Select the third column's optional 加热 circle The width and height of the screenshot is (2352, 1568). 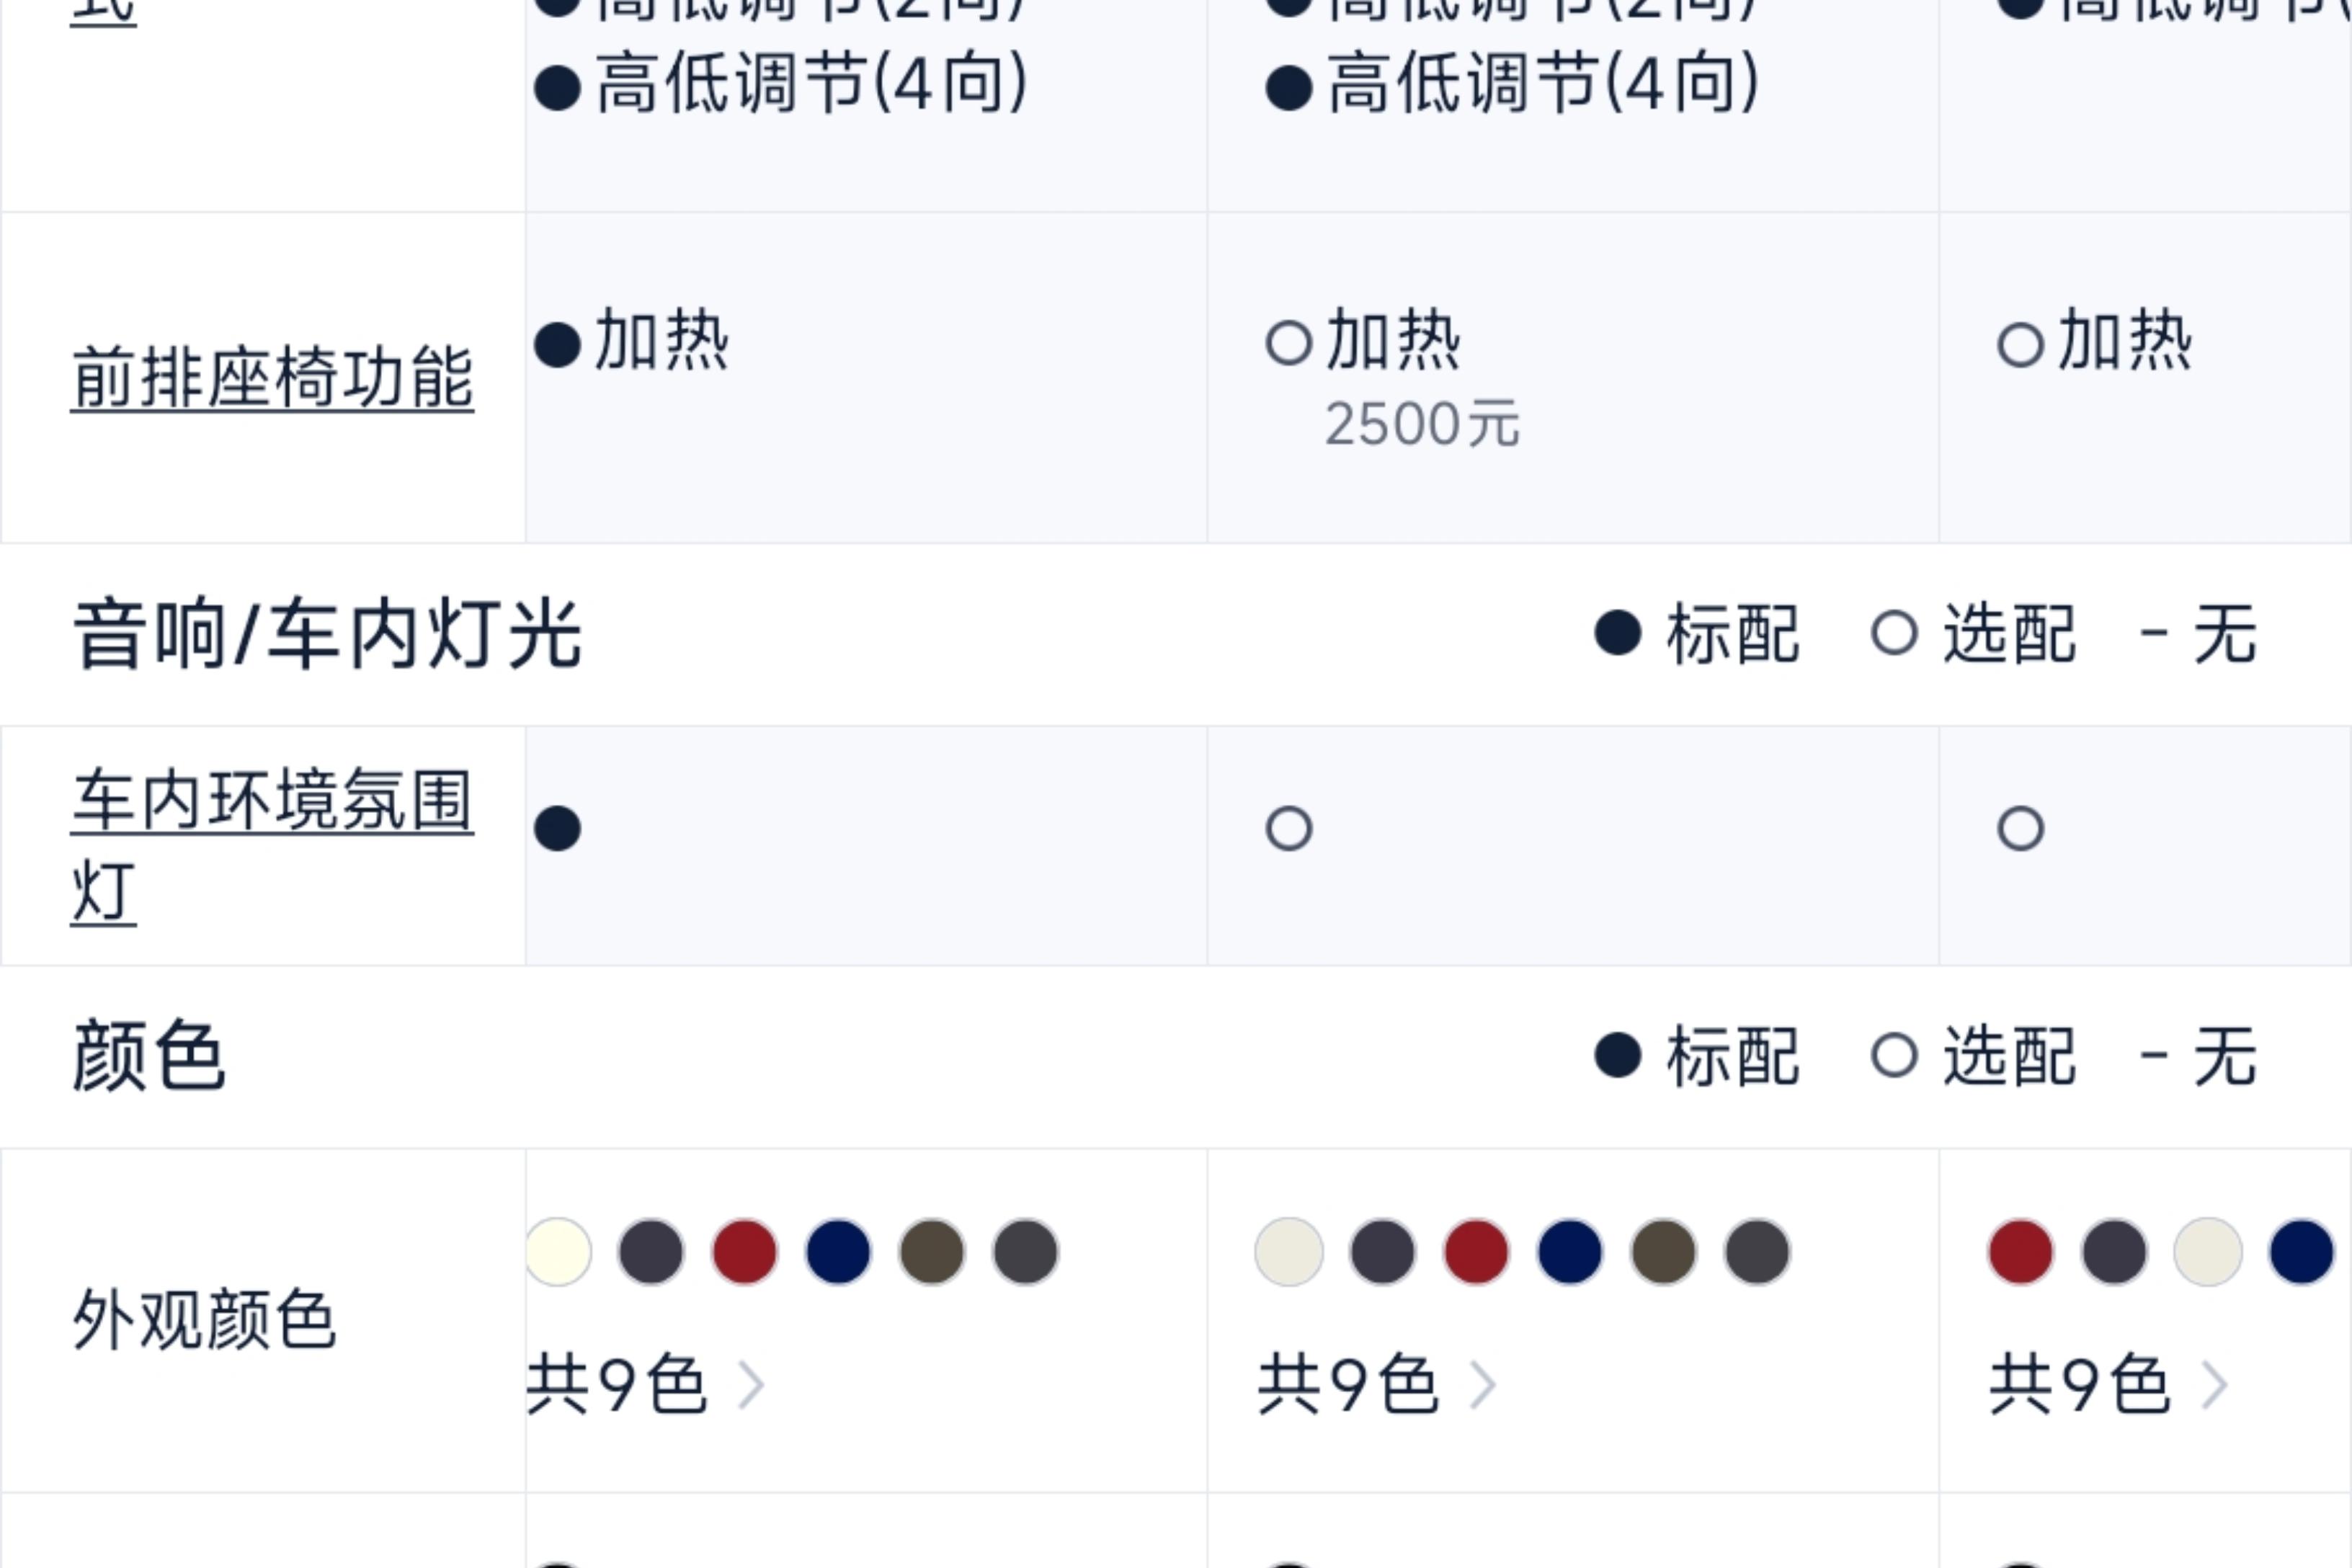[x=2020, y=345]
